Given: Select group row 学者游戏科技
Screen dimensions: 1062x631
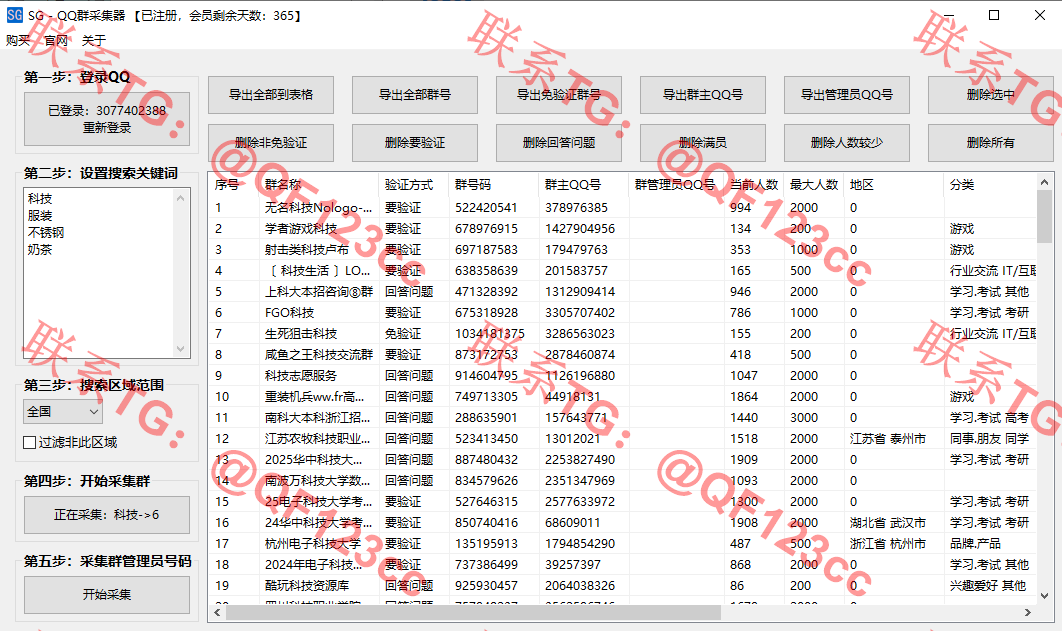Looking at the screenshot, I should click(623, 229).
